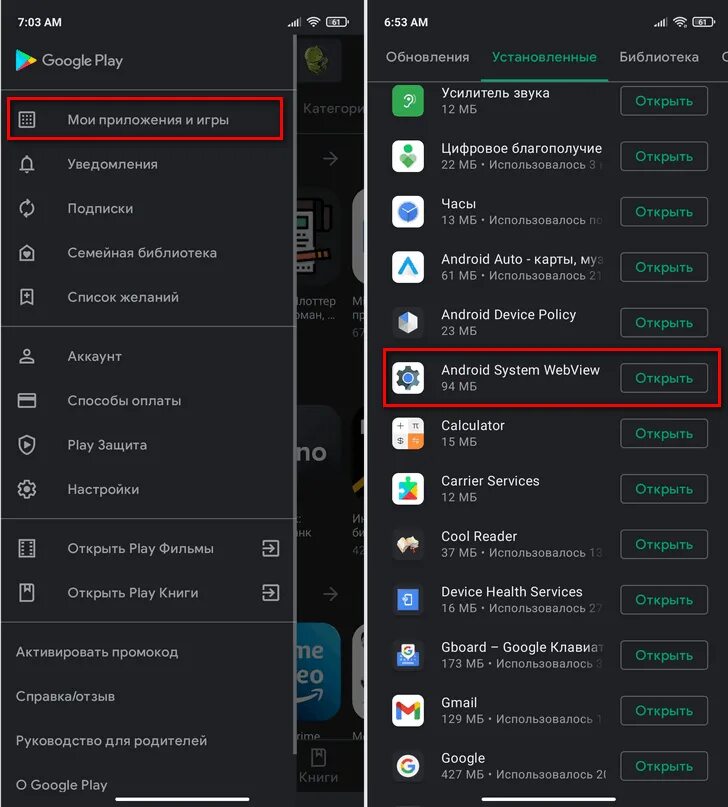
Task: Tap Часы clock app icon
Action: [408, 212]
